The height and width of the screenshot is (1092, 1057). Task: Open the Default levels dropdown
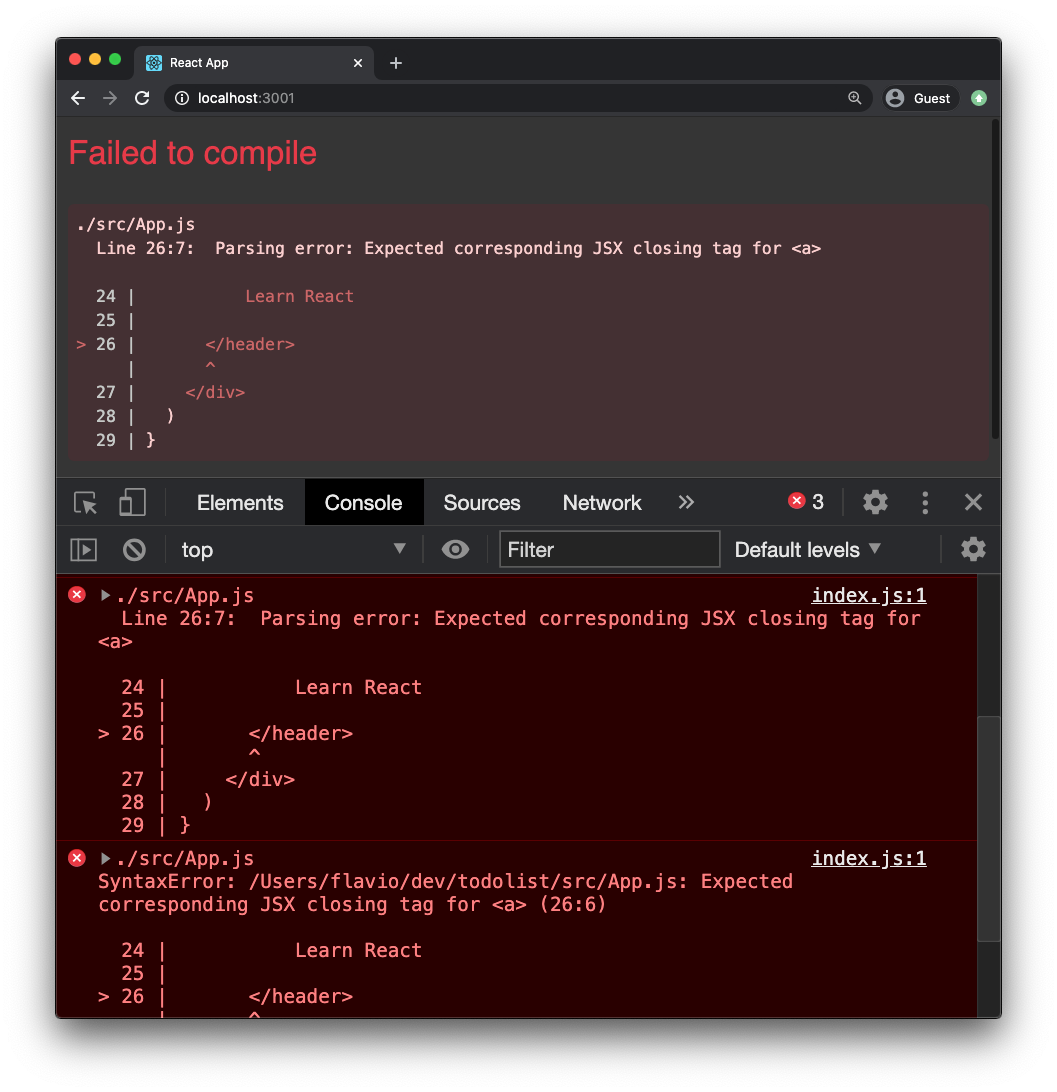pos(806,549)
